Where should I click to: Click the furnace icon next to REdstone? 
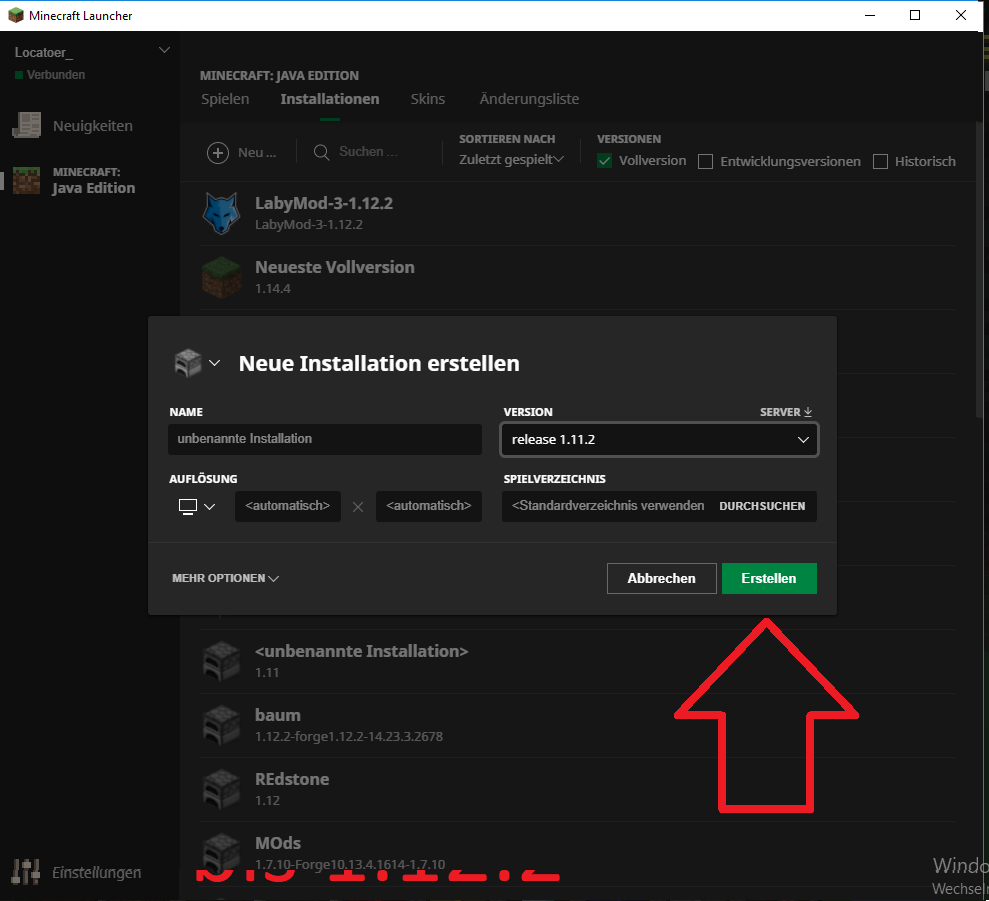click(221, 789)
